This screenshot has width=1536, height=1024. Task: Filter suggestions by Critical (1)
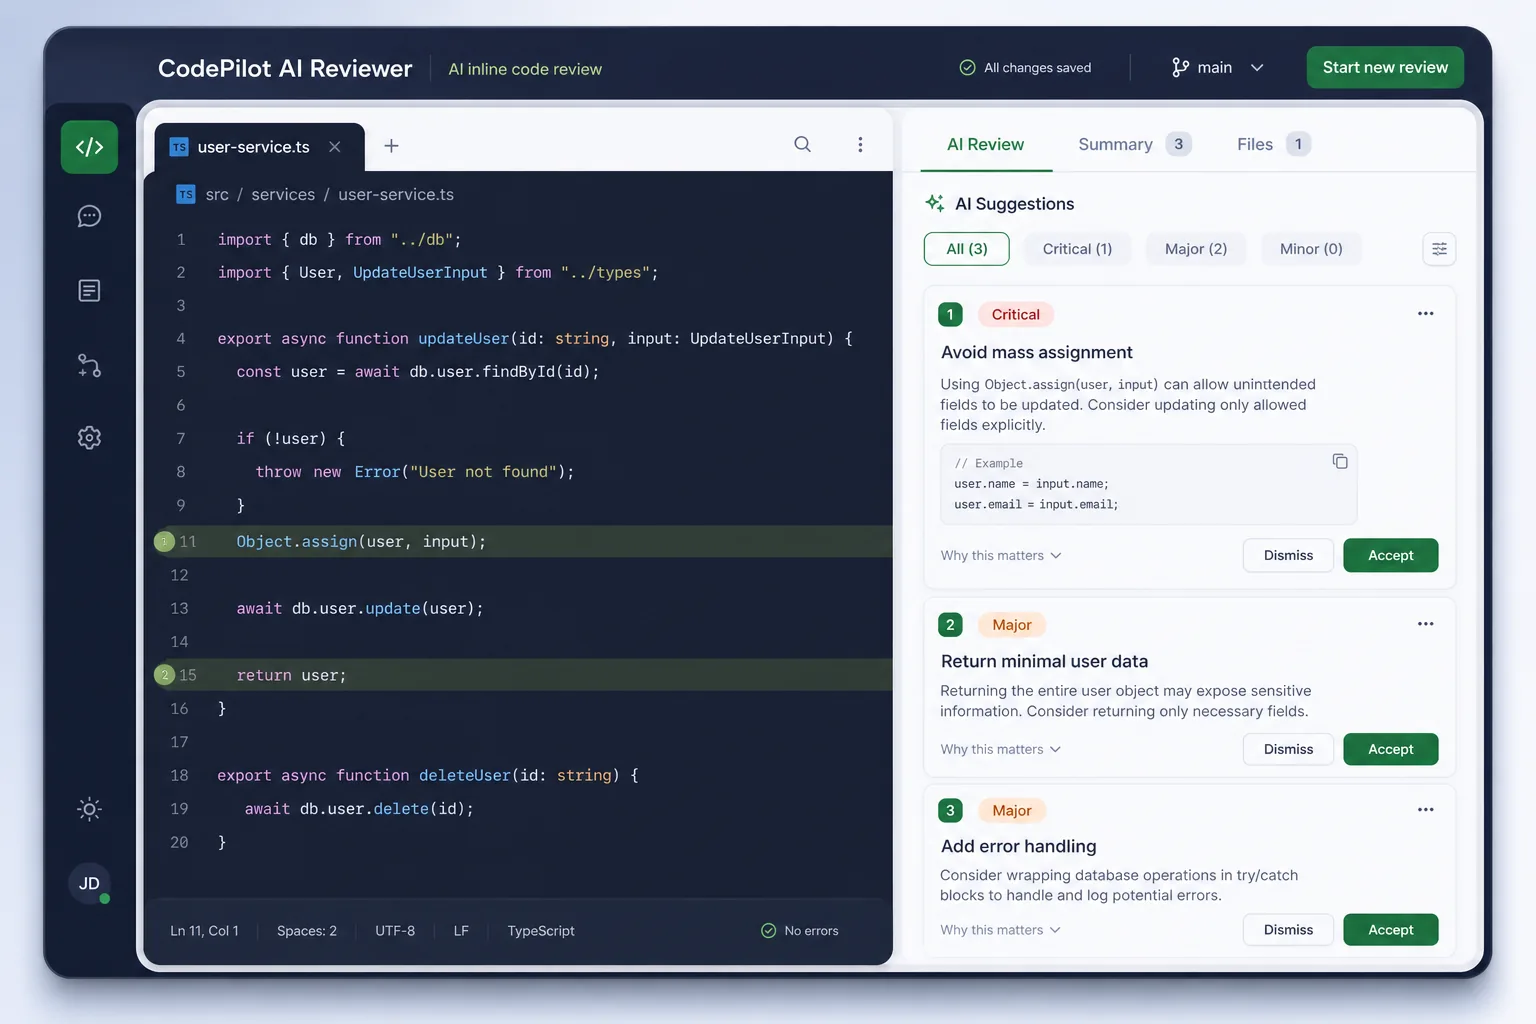[1077, 249]
